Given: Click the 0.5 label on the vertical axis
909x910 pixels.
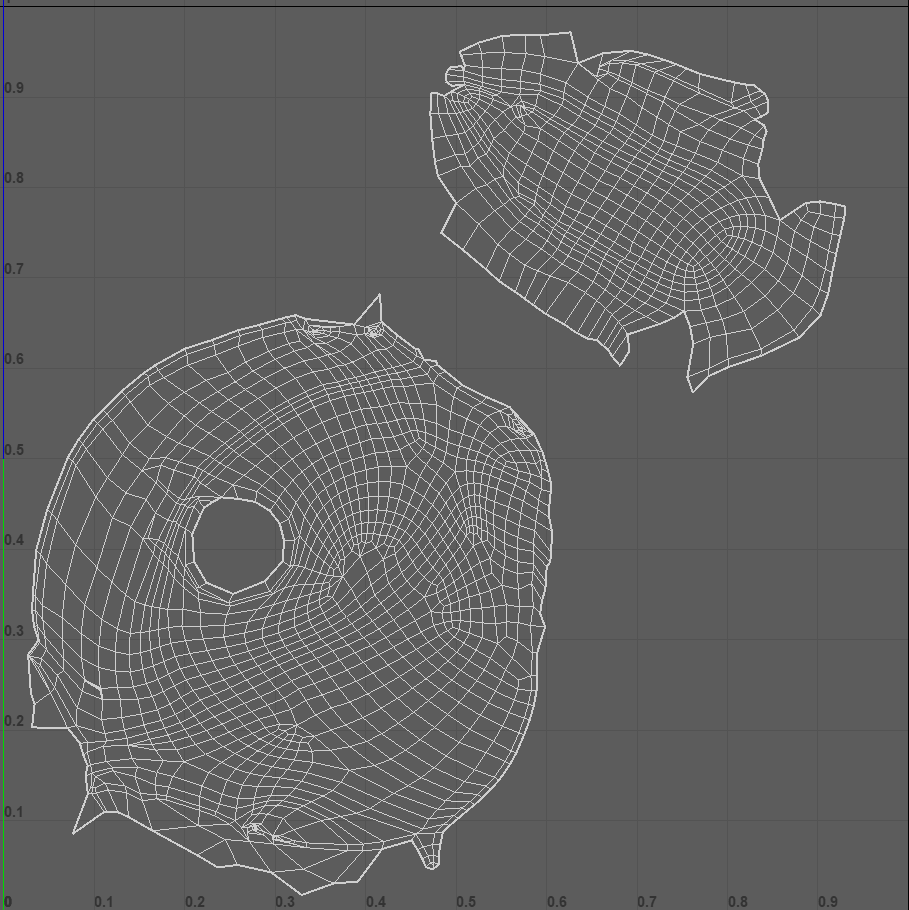Looking at the screenshot, I should tap(14, 450).
